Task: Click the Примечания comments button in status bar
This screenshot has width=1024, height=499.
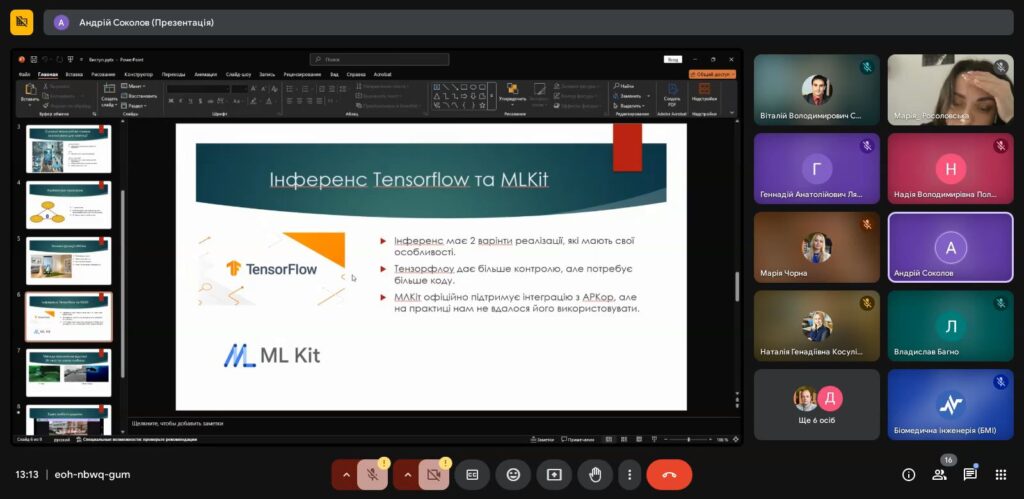Action: point(577,440)
